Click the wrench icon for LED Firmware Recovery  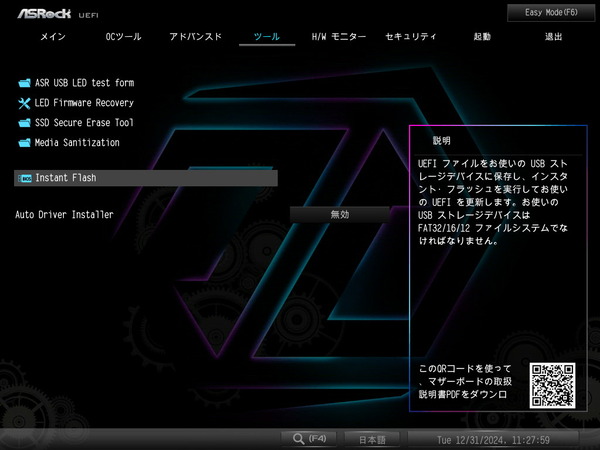[x=24, y=103]
